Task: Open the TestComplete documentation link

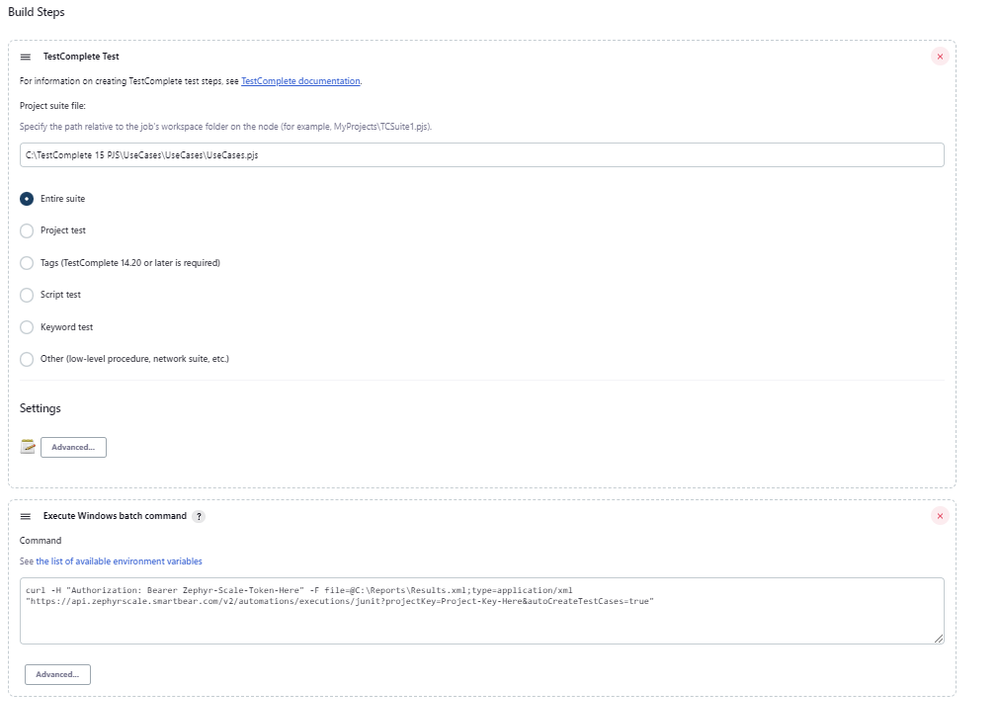Action: pos(301,80)
